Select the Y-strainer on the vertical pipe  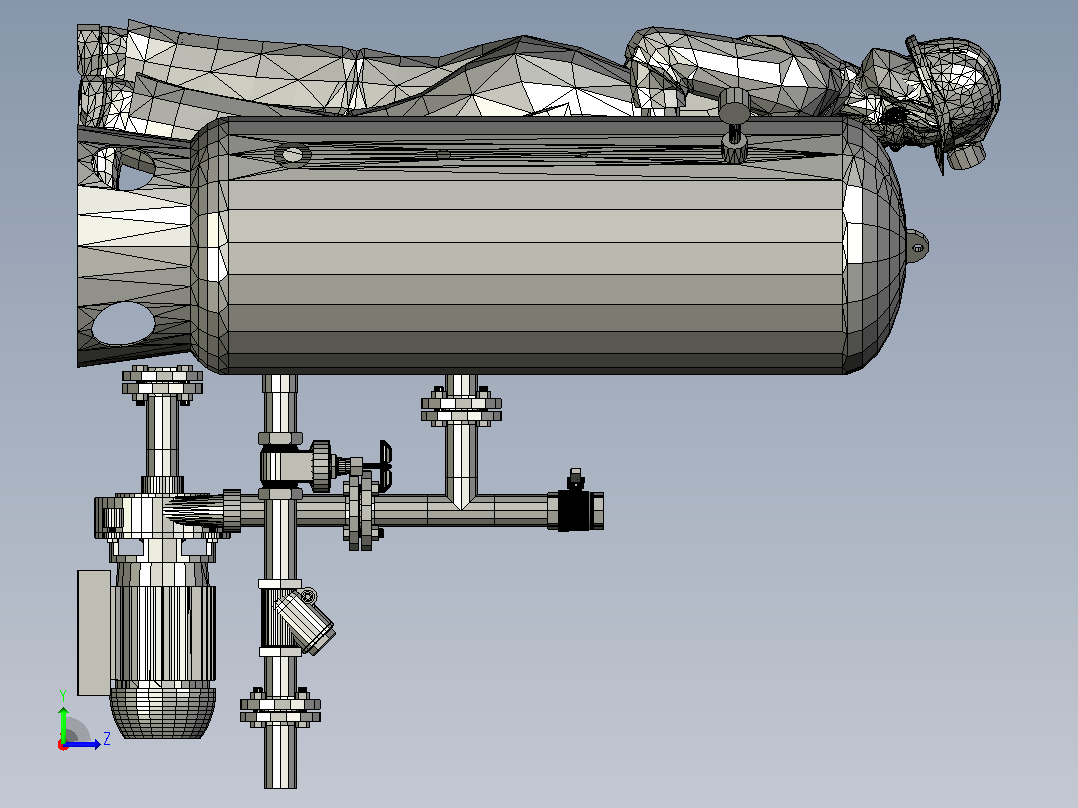pos(297,620)
